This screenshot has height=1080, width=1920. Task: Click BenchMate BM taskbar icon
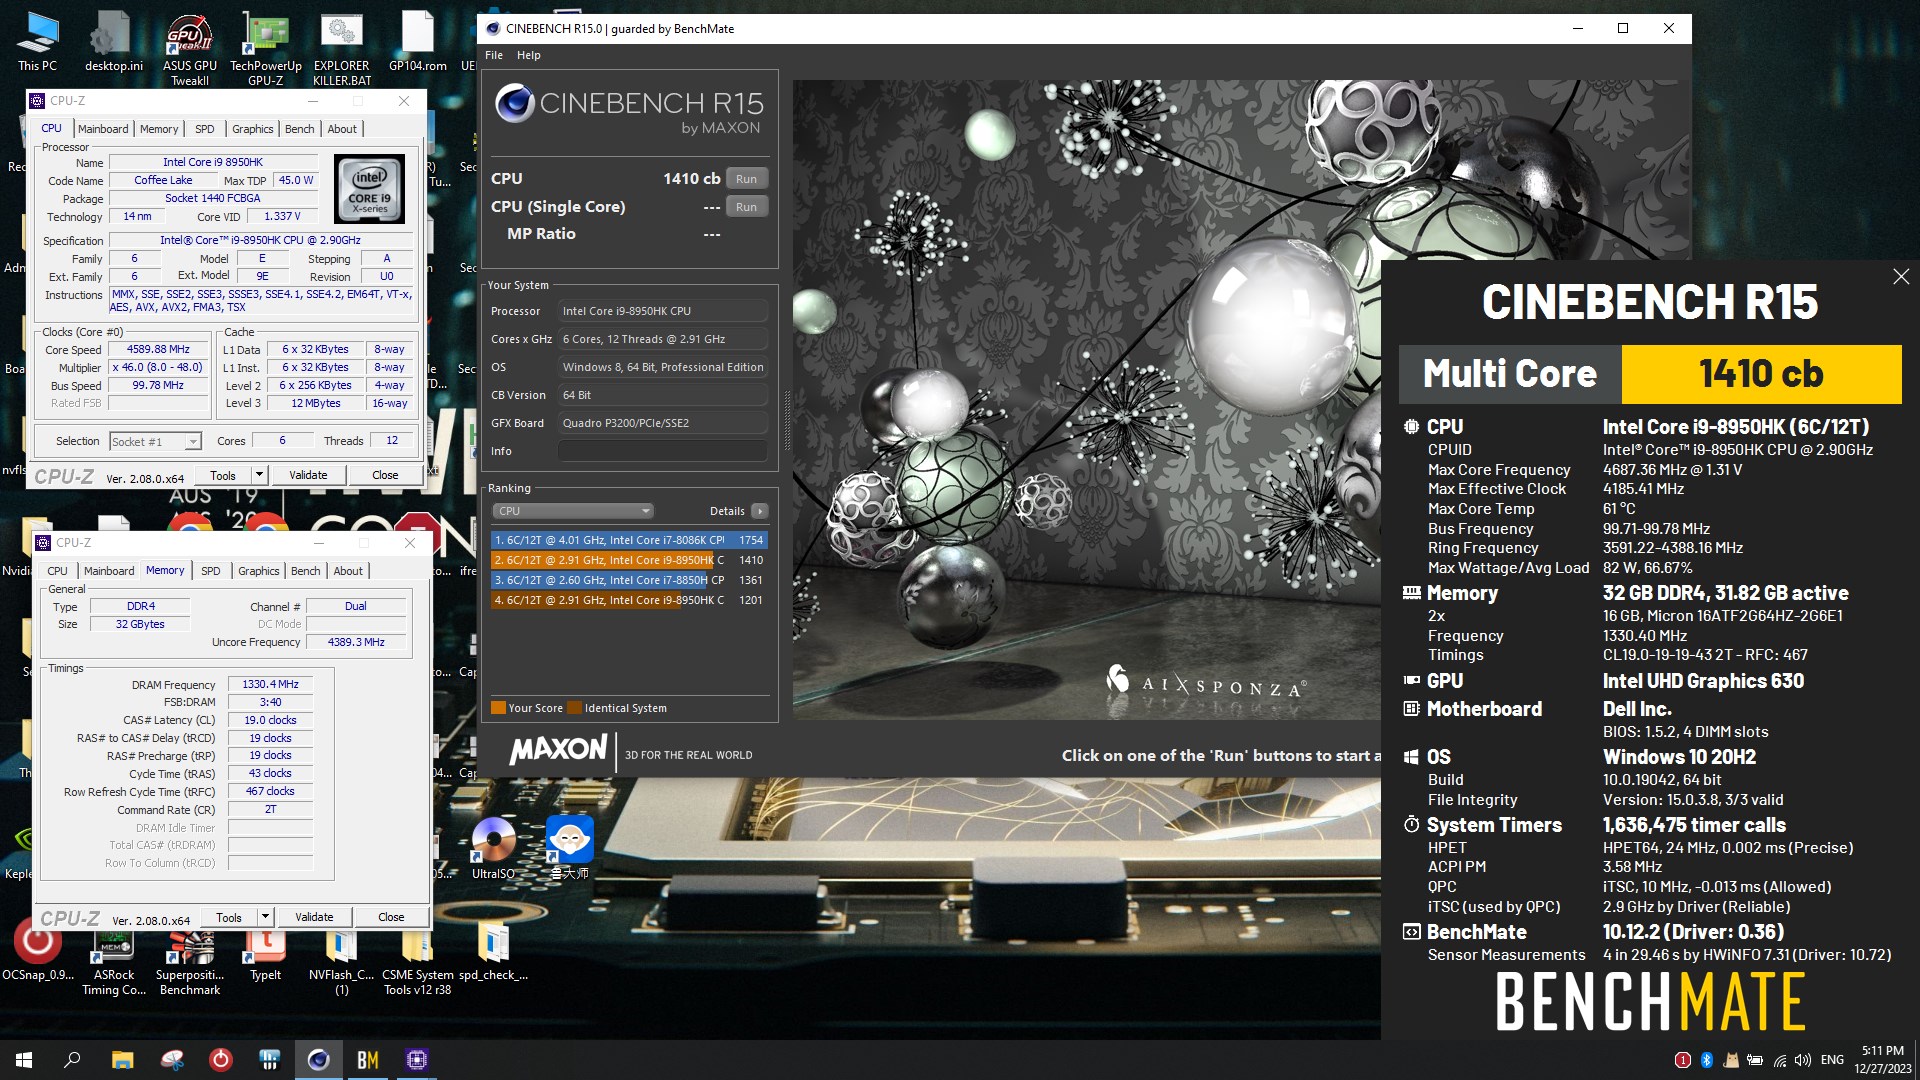click(367, 1060)
